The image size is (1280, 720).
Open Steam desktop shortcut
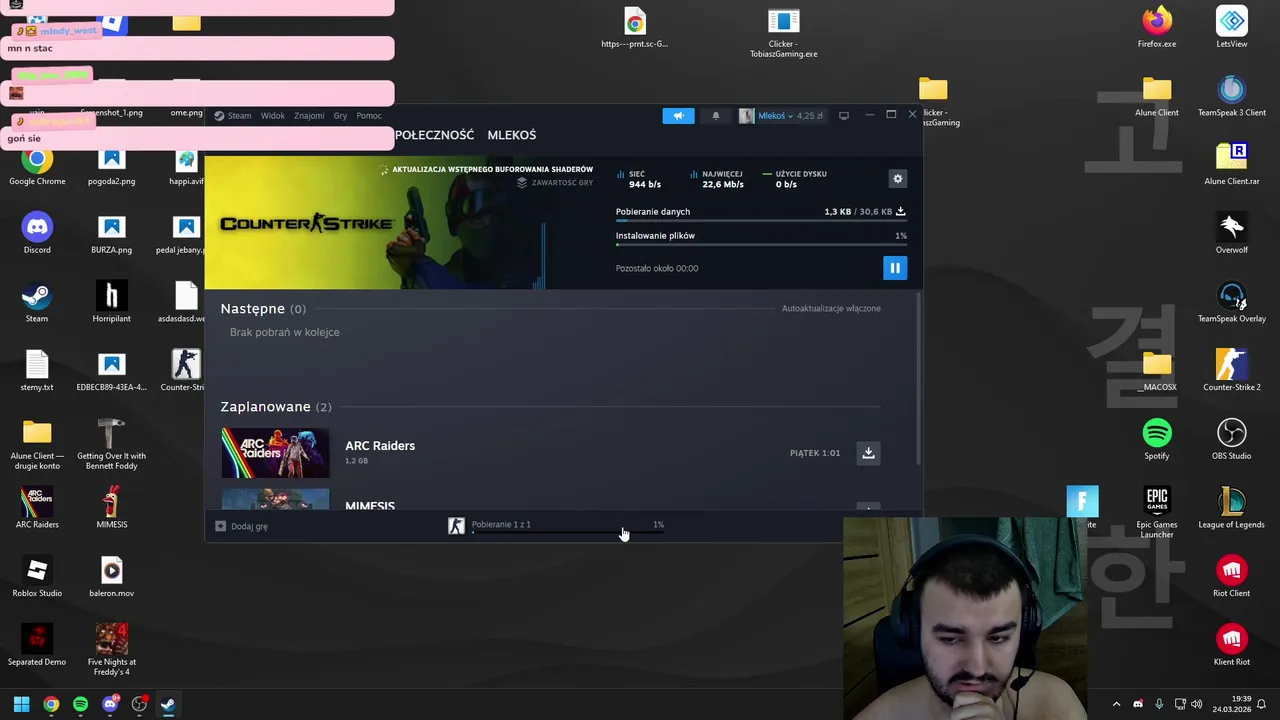pyautogui.click(x=37, y=302)
